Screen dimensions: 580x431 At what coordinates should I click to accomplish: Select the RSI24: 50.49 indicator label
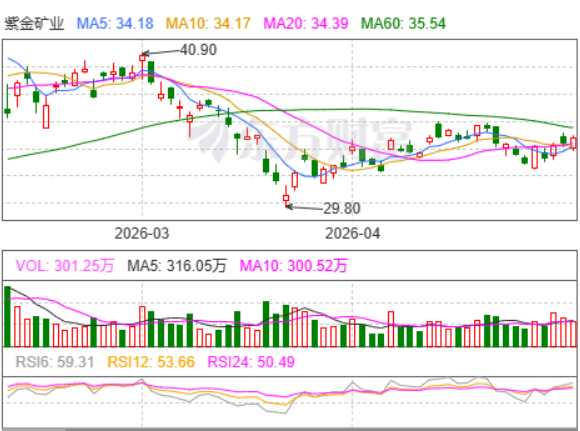[x=251, y=362]
